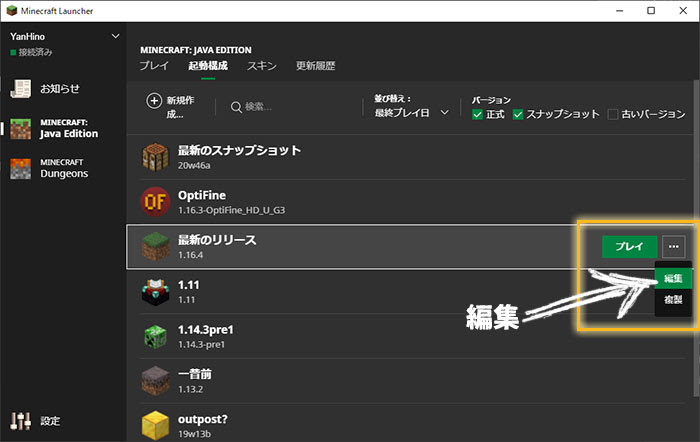Click the 1.16.3-OptiFine_HD_U_G3 version text
Image resolution: width=700 pixels, height=442 pixels.
(x=231, y=210)
